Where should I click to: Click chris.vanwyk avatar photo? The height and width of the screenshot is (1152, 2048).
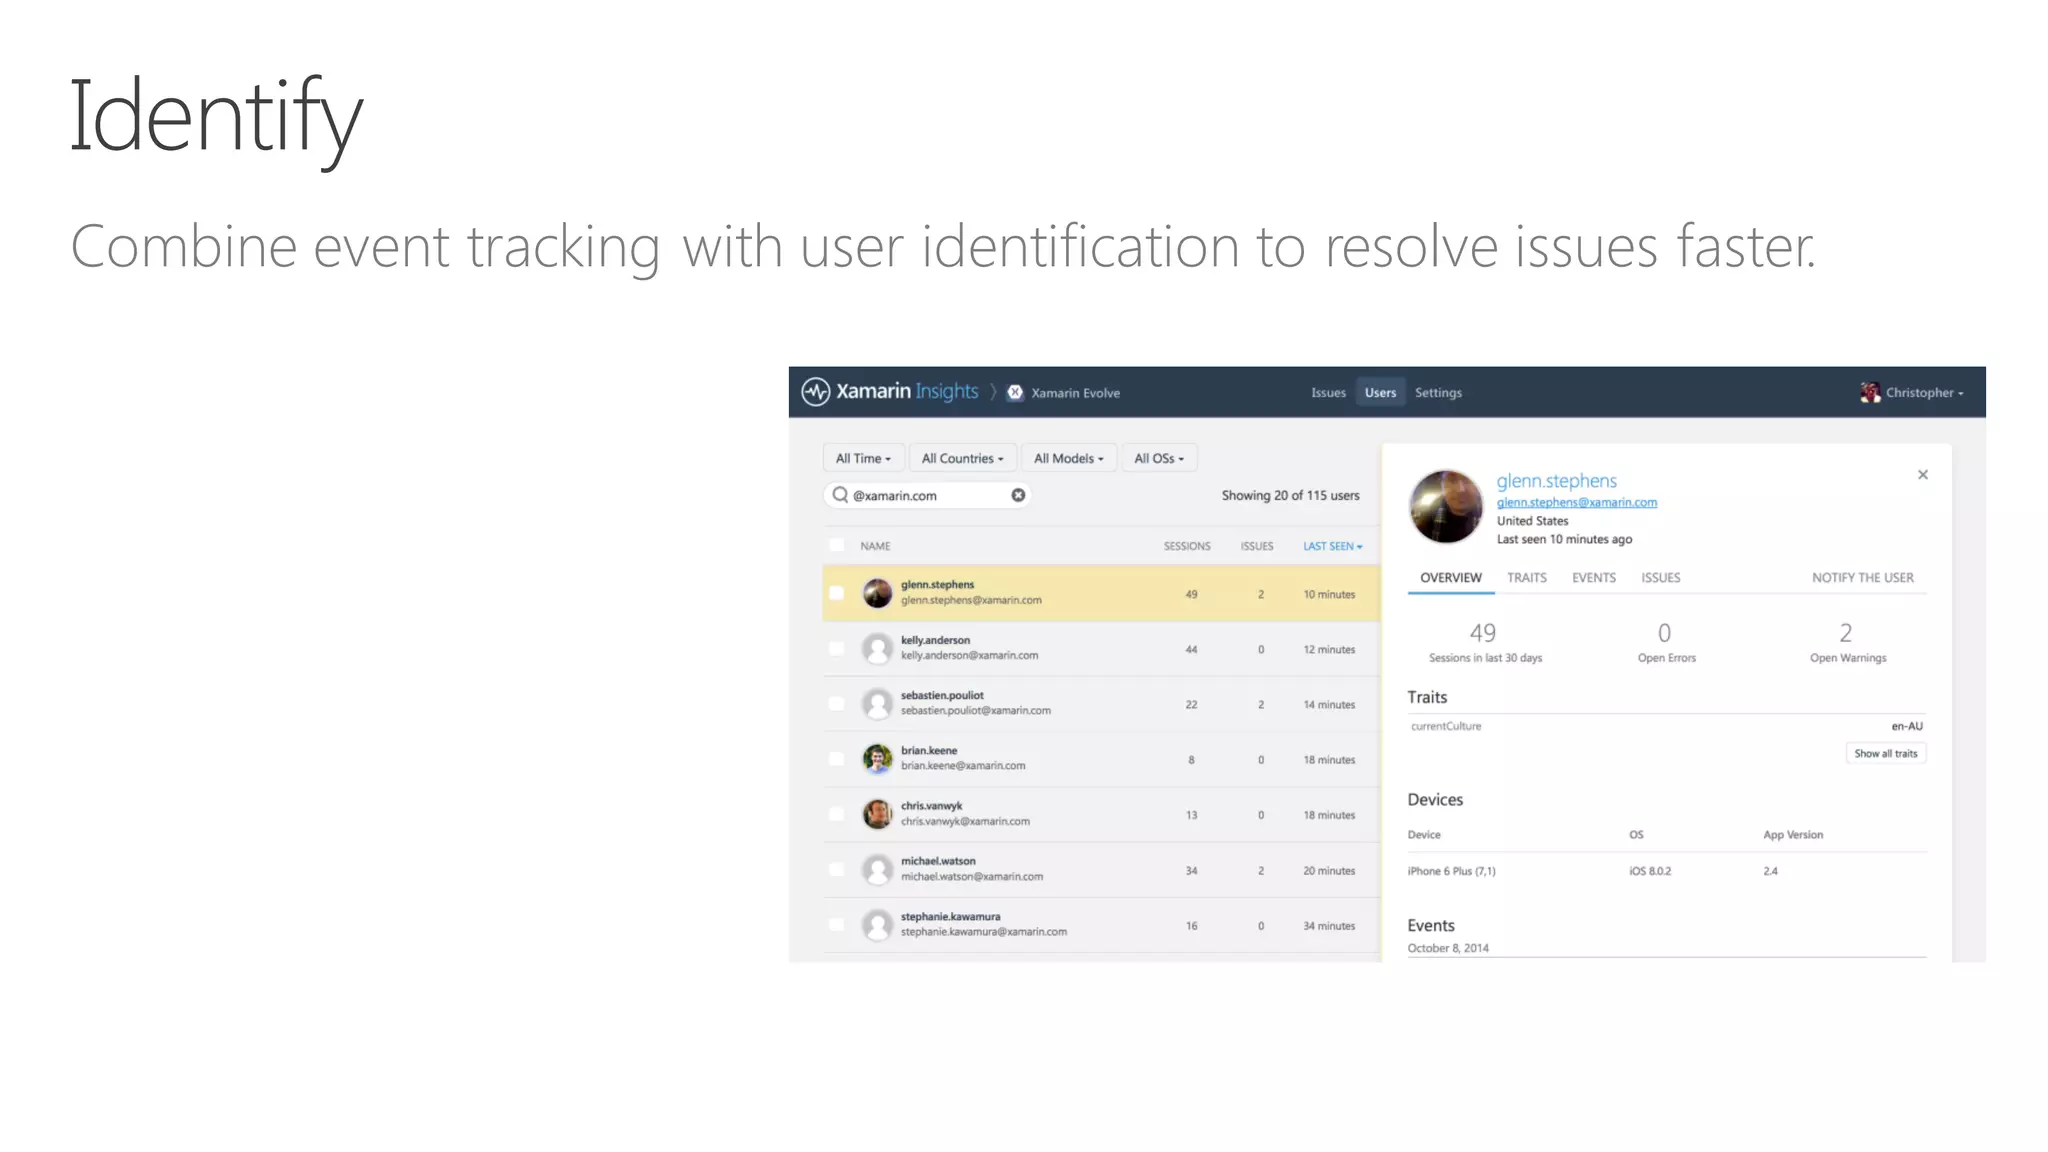(x=877, y=814)
